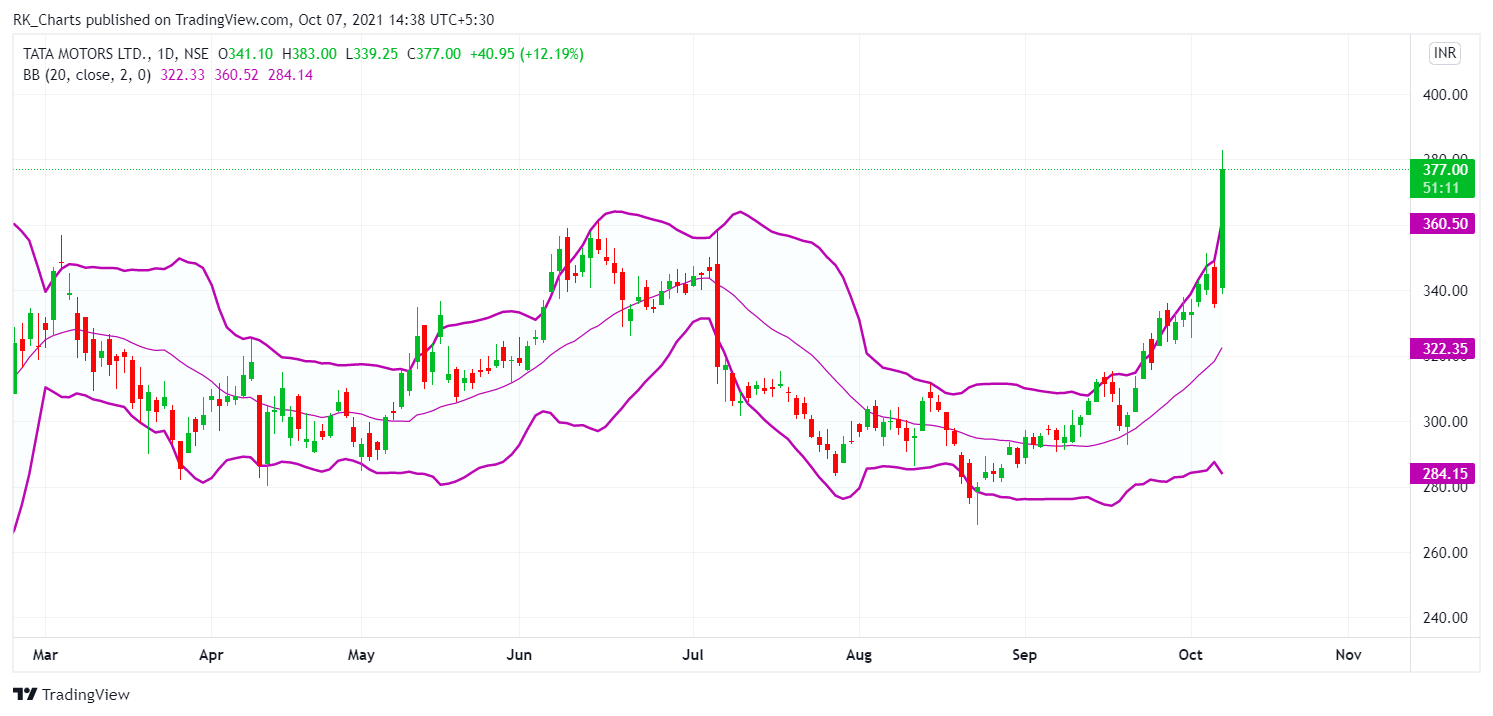Click the Sep label on time axis
The height and width of the screenshot is (716, 1493).
pyautogui.click(x=1025, y=655)
